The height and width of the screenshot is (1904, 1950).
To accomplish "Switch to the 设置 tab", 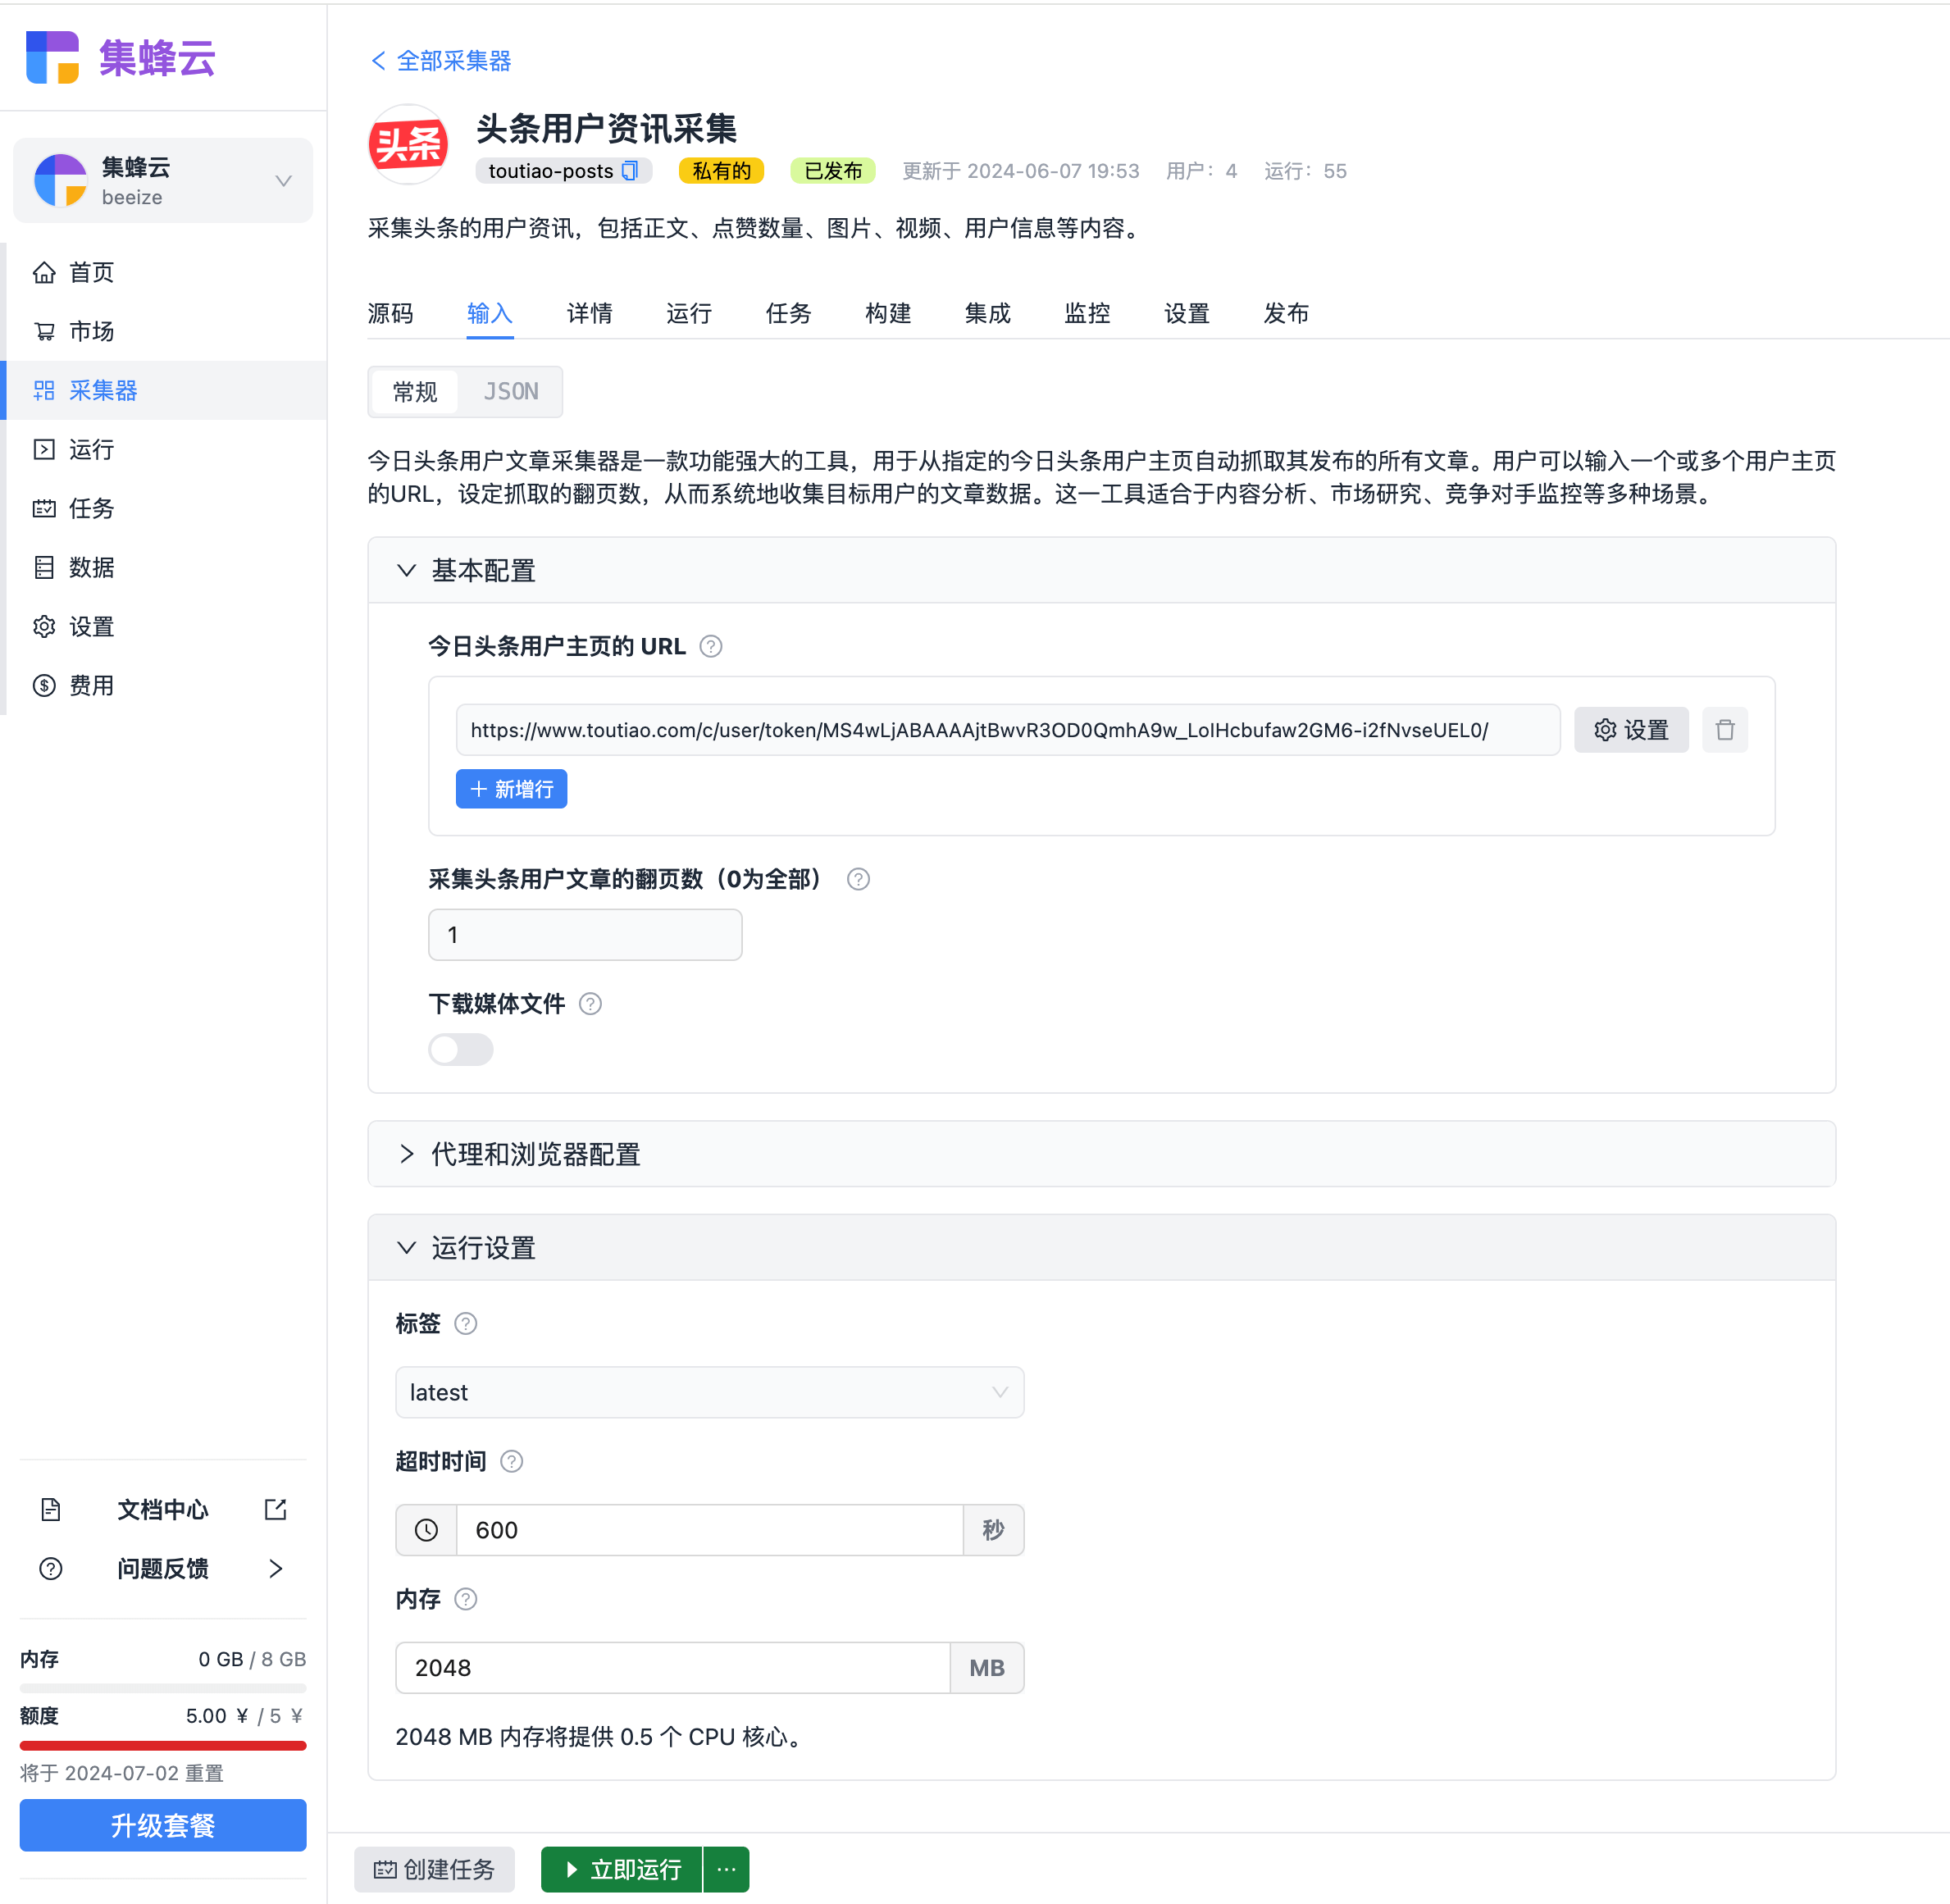I will pyautogui.click(x=1187, y=313).
